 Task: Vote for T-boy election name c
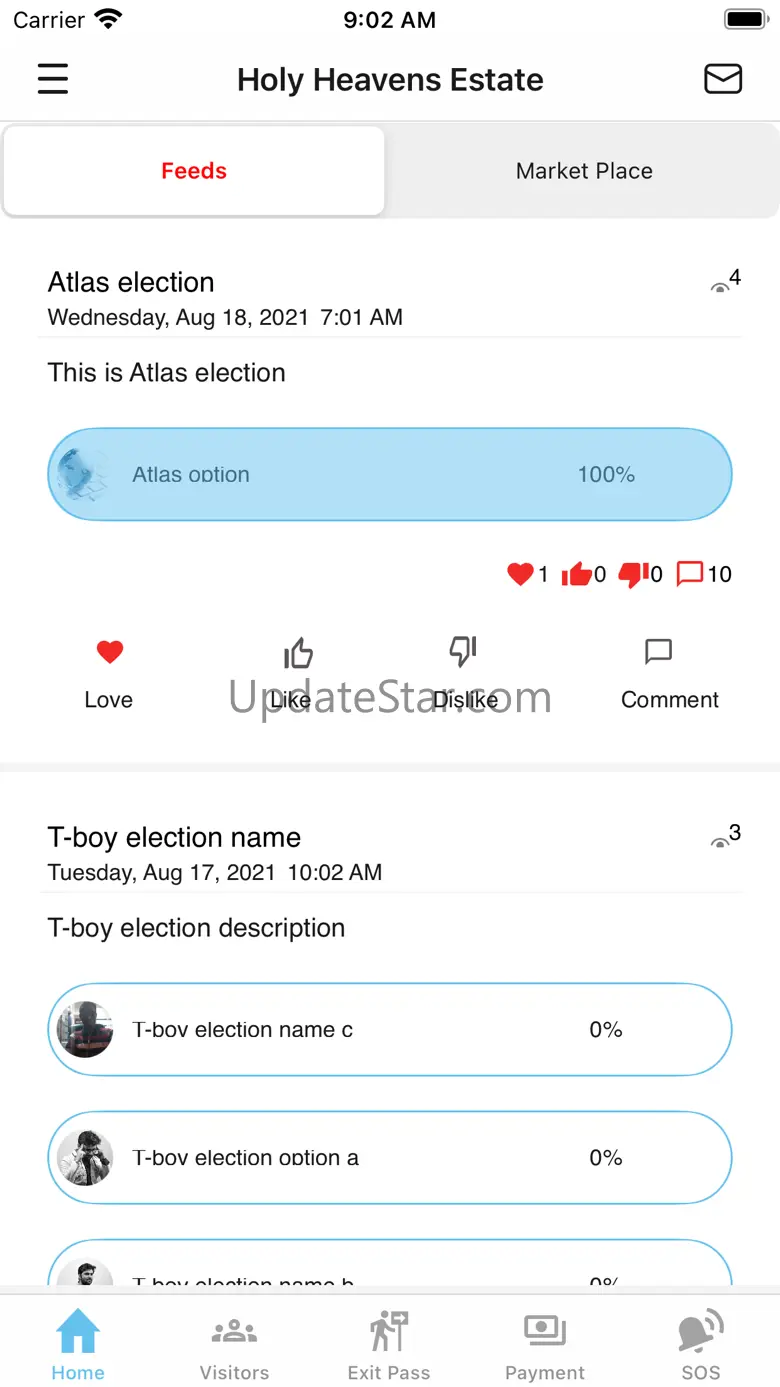[390, 1030]
